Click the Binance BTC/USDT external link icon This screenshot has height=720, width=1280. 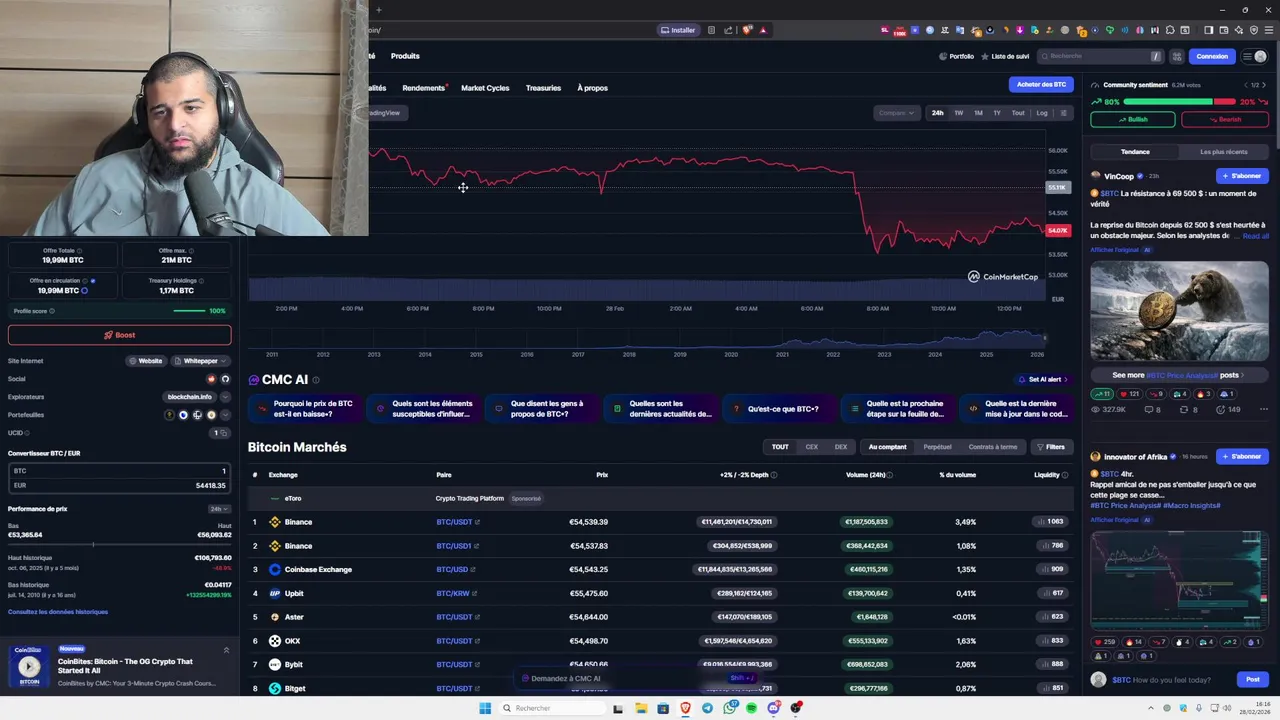point(478,522)
